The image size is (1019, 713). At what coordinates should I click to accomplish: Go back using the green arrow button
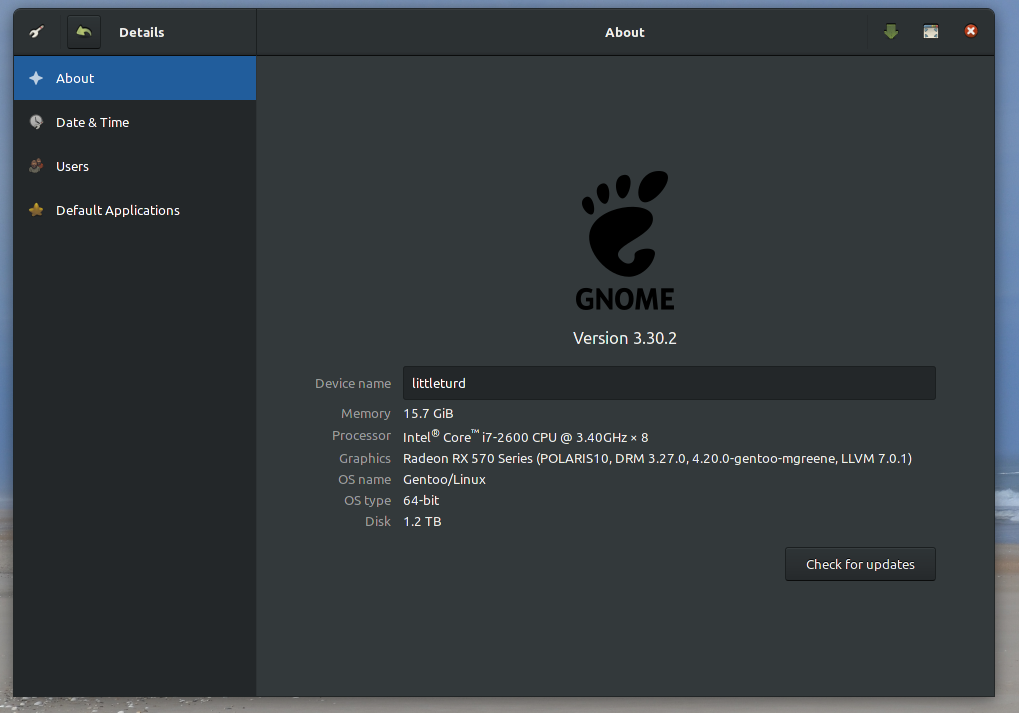coord(84,32)
